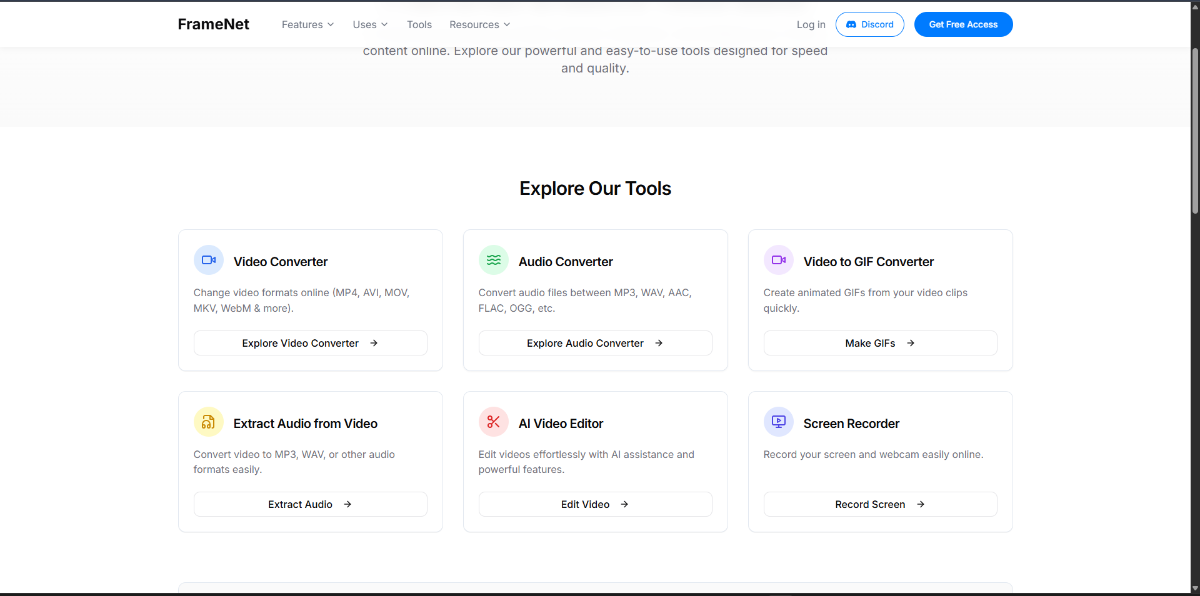Click the Audio Converter waveform icon
This screenshot has width=1200, height=596.
(x=493, y=260)
